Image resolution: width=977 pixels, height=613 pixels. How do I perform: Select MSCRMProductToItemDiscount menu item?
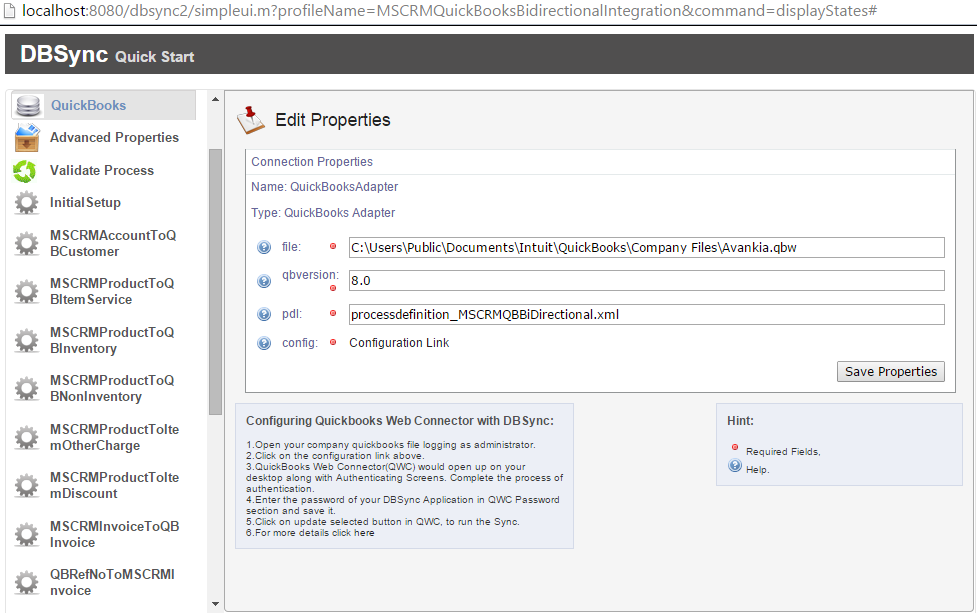pyautogui.click(x=114, y=485)
